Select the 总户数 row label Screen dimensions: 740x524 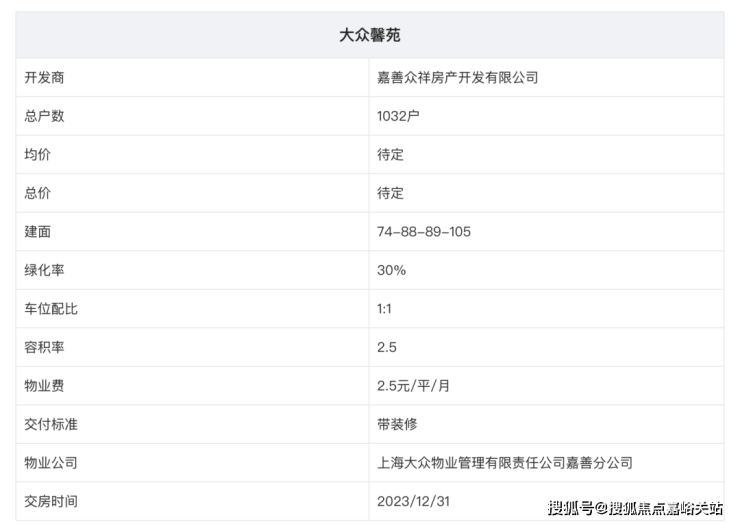44,116
